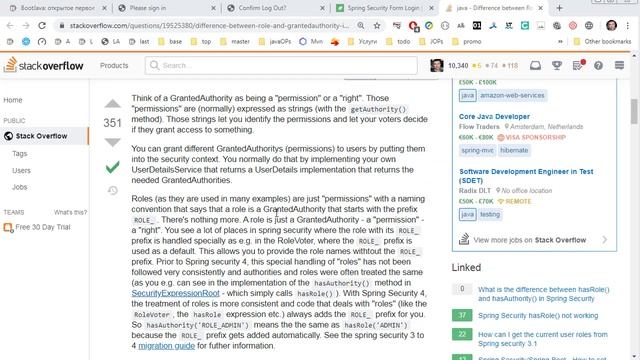Show answer activity history icon
The width and height of the screenshot is (640, 360).
click(x=112, y=190)
